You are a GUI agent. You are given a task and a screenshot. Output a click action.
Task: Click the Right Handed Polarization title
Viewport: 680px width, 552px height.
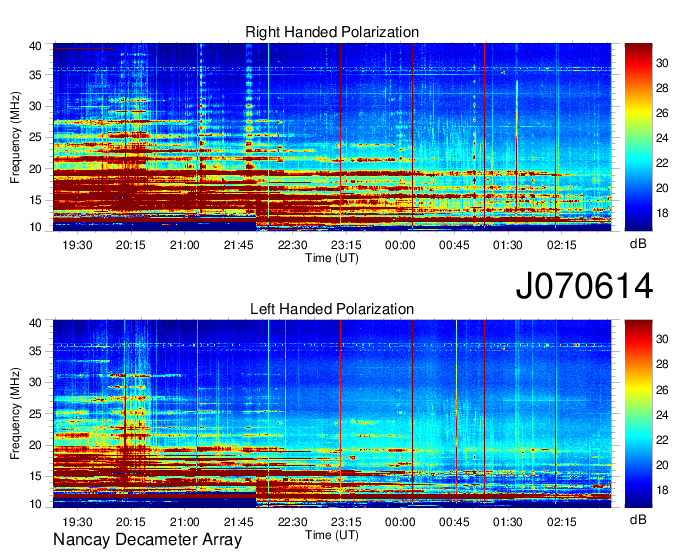click(x=332, y=32)
